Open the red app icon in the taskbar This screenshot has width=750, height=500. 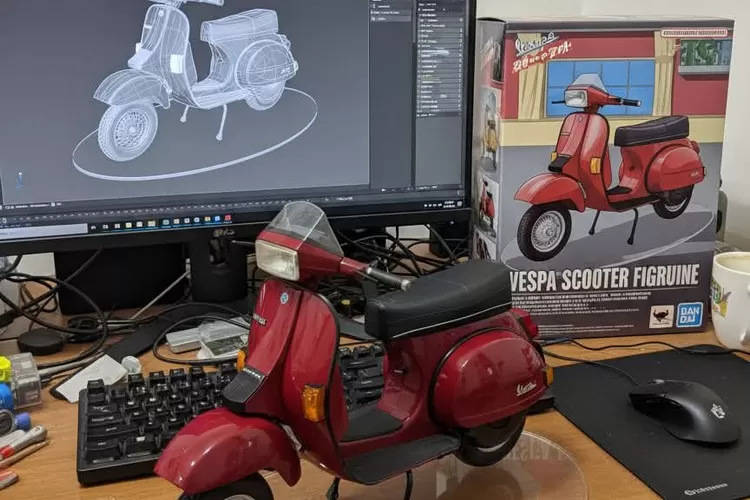pyautogui.click(x=228, y=219)
